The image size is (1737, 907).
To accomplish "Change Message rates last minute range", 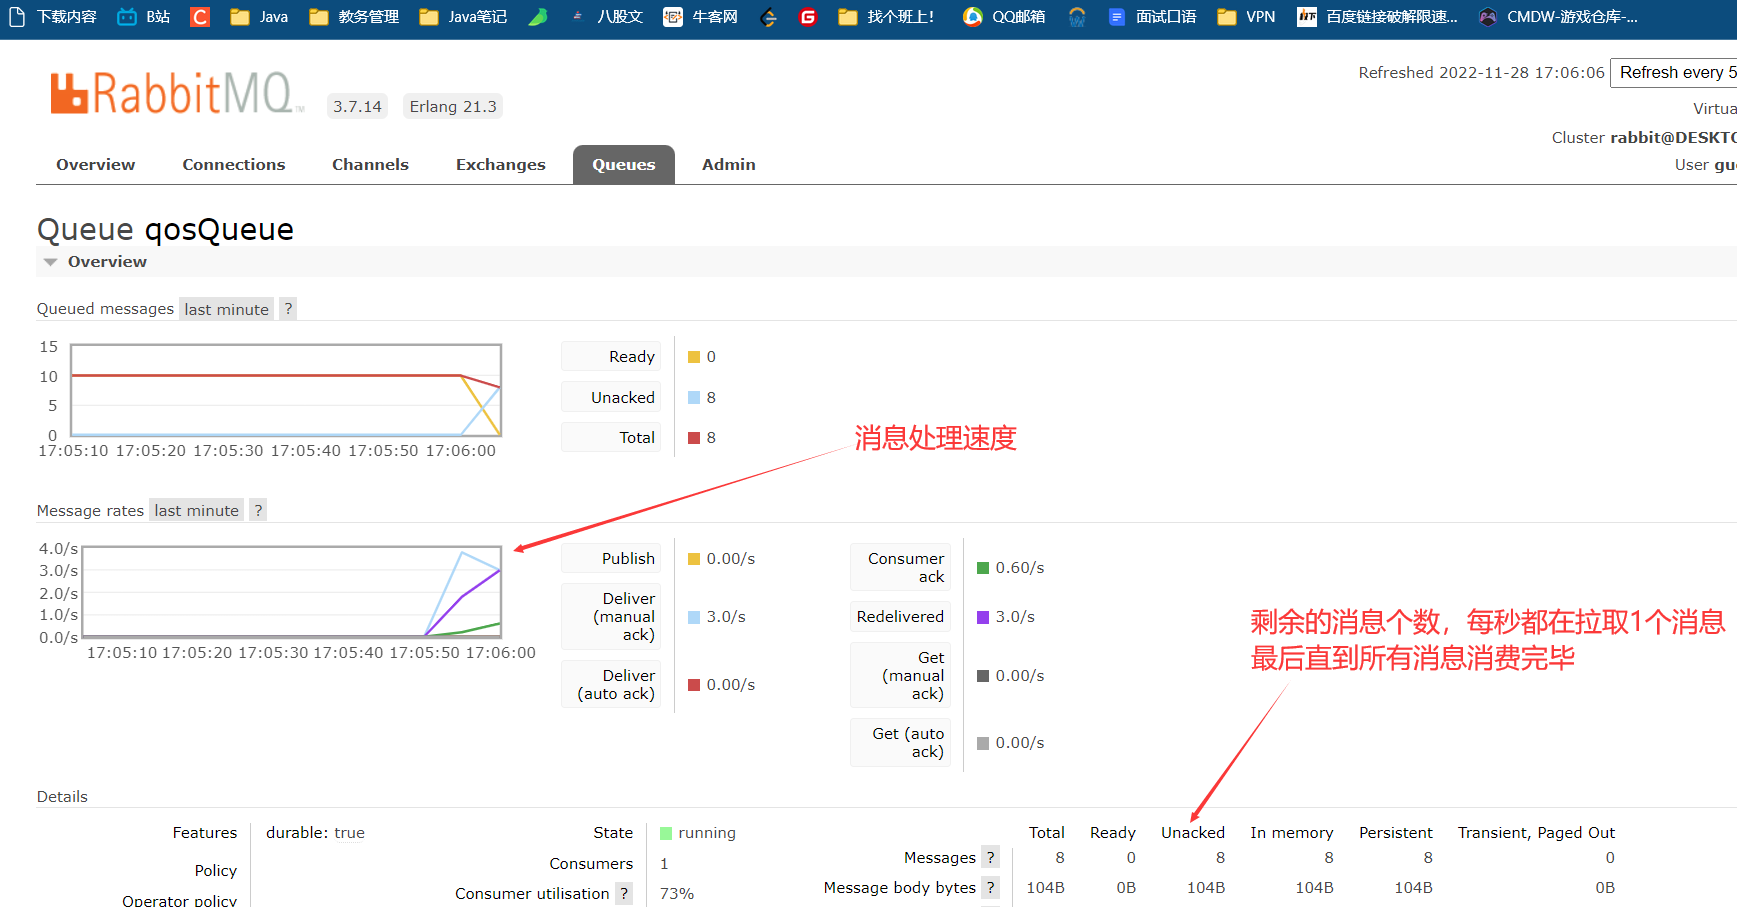I will coord(197,510).
